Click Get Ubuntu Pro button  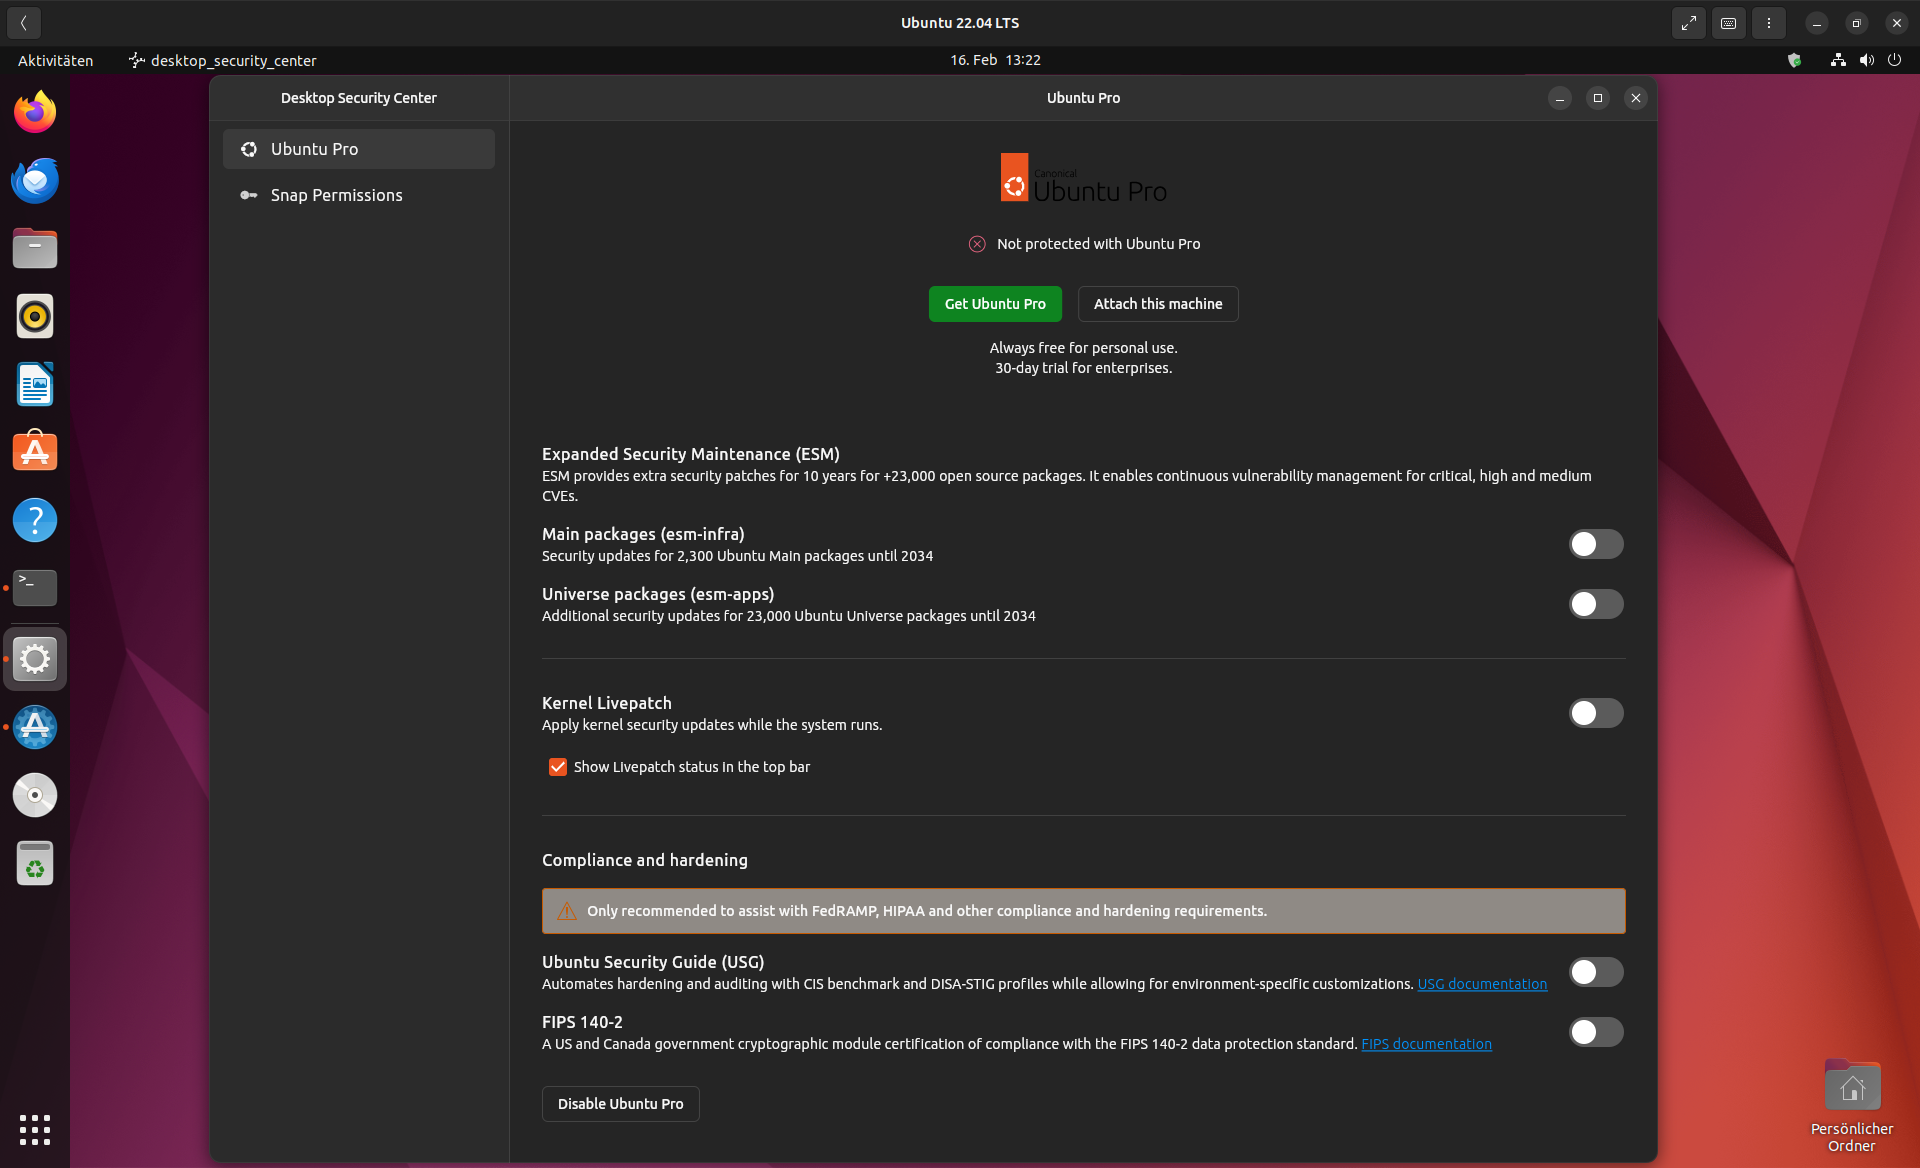click(994, 304)
